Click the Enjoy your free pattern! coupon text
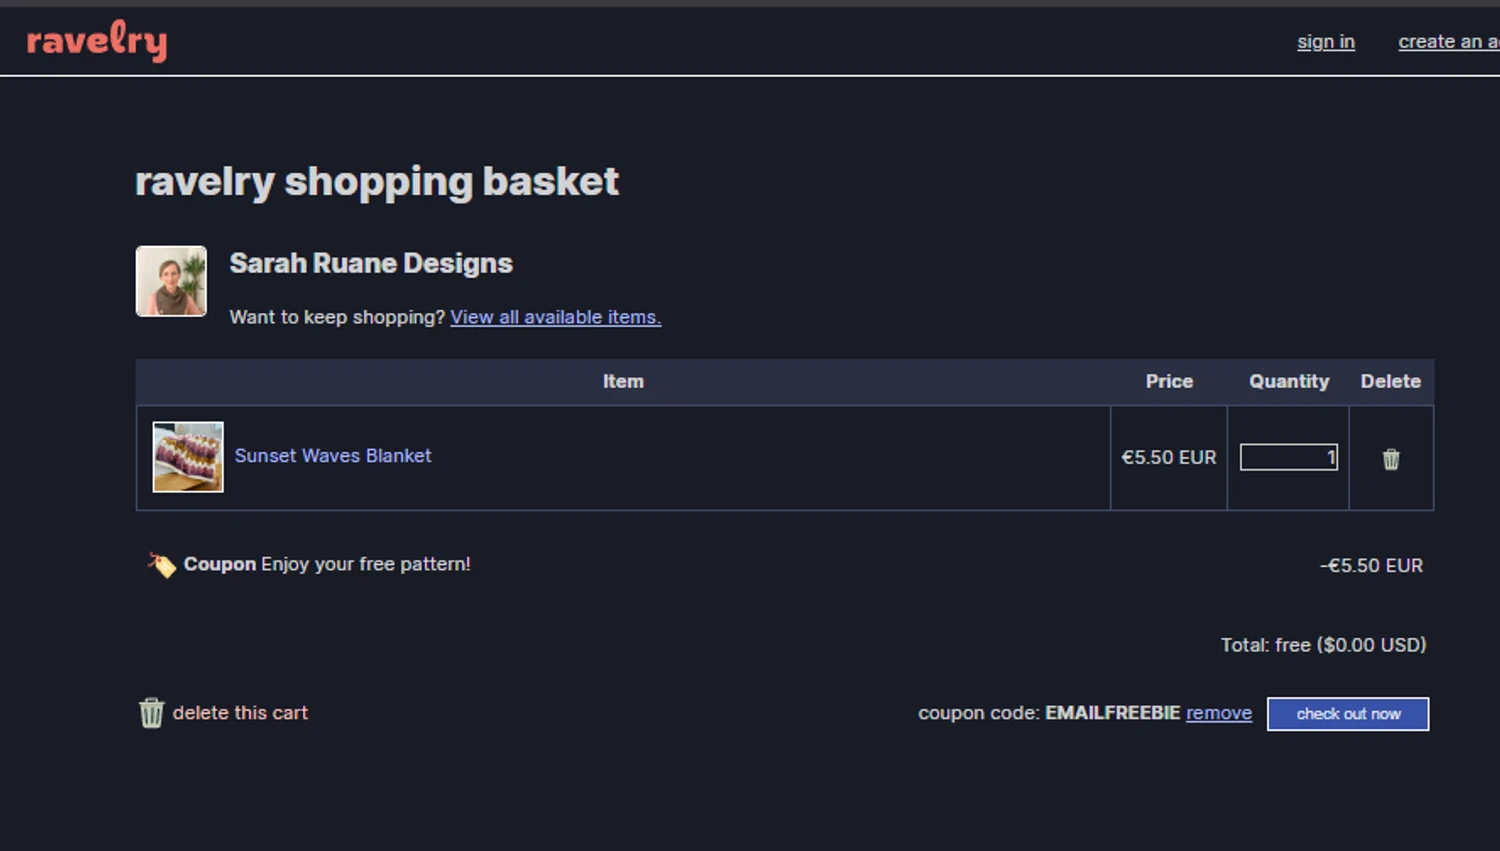The width and height of the screenshot is (1500, 851). (x=366, y=564)
